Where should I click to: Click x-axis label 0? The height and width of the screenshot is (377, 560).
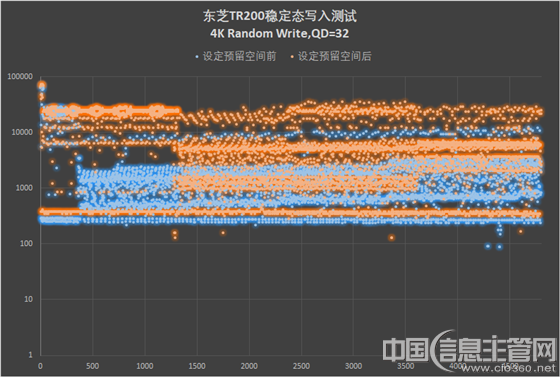click(x=40, y=366)
